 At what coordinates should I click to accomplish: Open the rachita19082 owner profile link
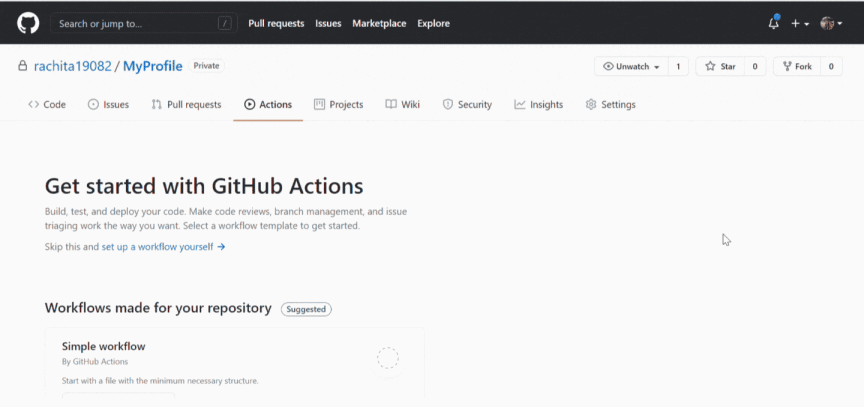[x=72, y=66]
